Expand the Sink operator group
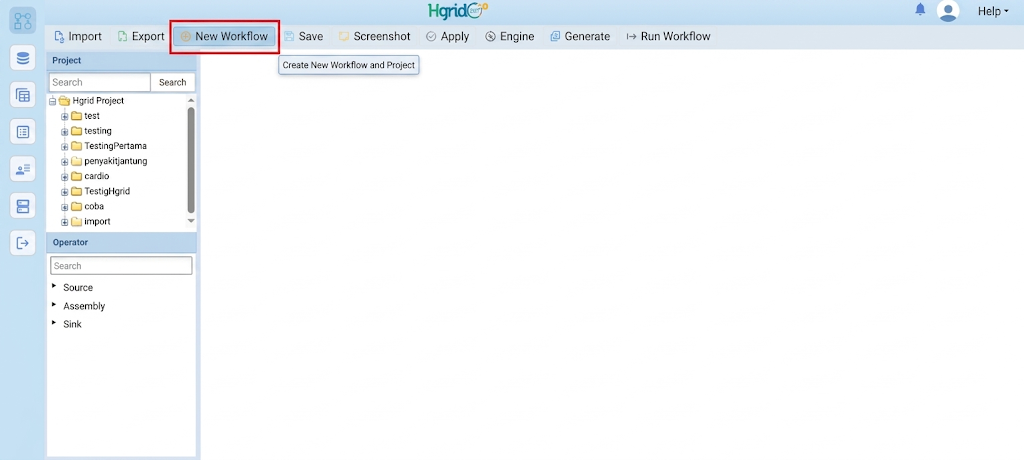This screenshot has width=1024, height=460. [x=54, y=322]
